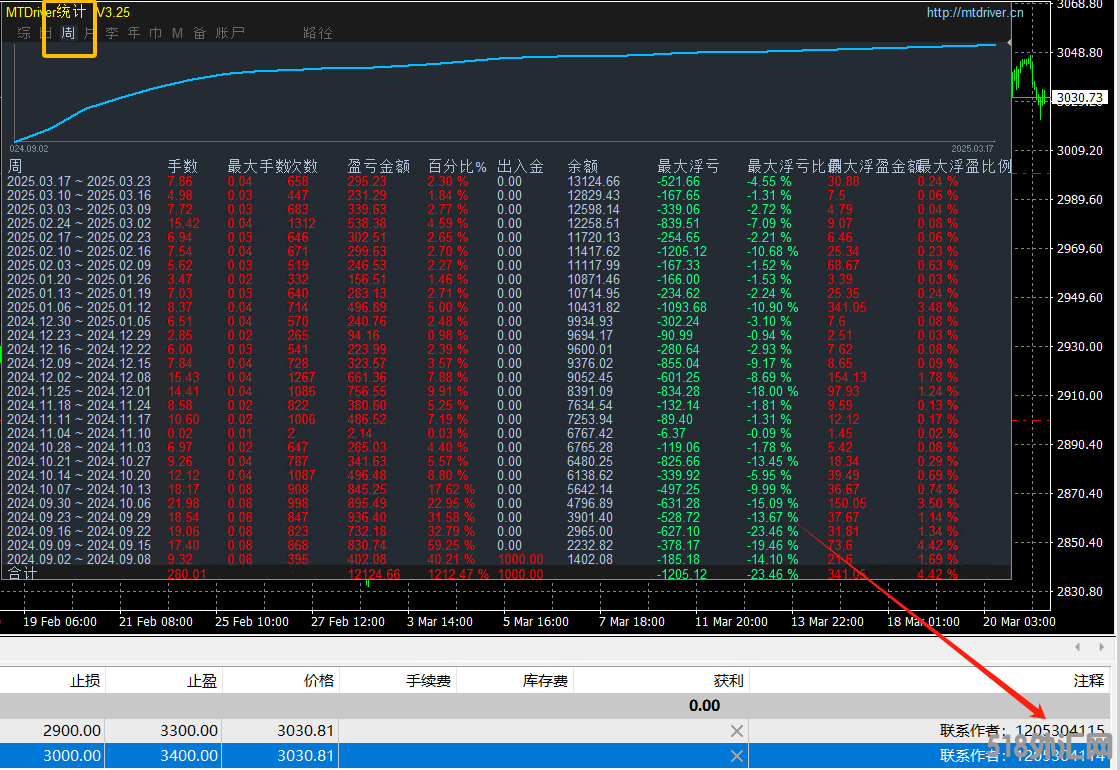This screenshot has height=770, width=1120.
Task: Click the 合计 totals row label
Action: pos(22,574)
